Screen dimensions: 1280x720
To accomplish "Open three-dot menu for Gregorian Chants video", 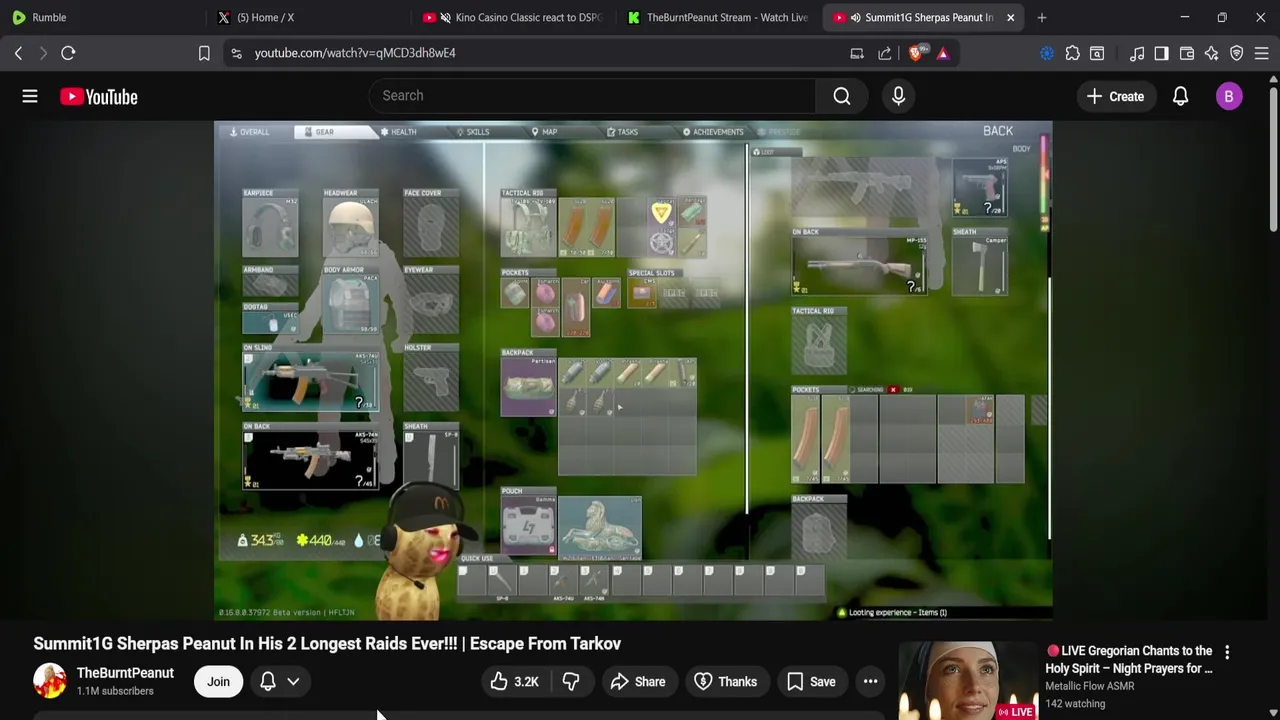I will (x=1227, y=652).
